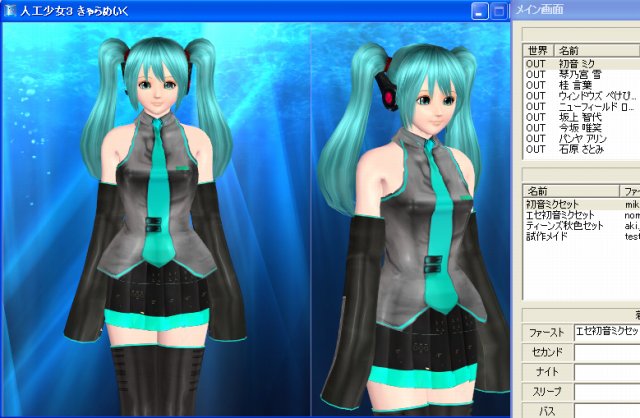Viewport: 640px width, 418px height.
Task: Select the 琴乃宮 雪 character row
Action: [582, 75]
